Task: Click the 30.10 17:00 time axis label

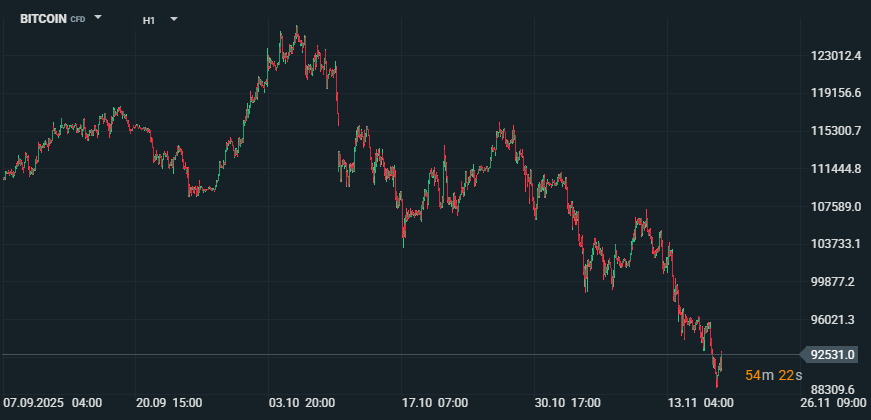Action: 567,403
